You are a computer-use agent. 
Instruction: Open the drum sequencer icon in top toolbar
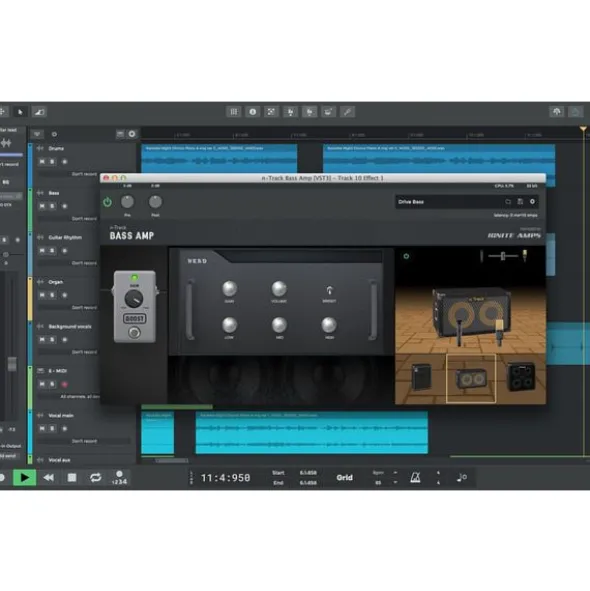coord(328,112)
